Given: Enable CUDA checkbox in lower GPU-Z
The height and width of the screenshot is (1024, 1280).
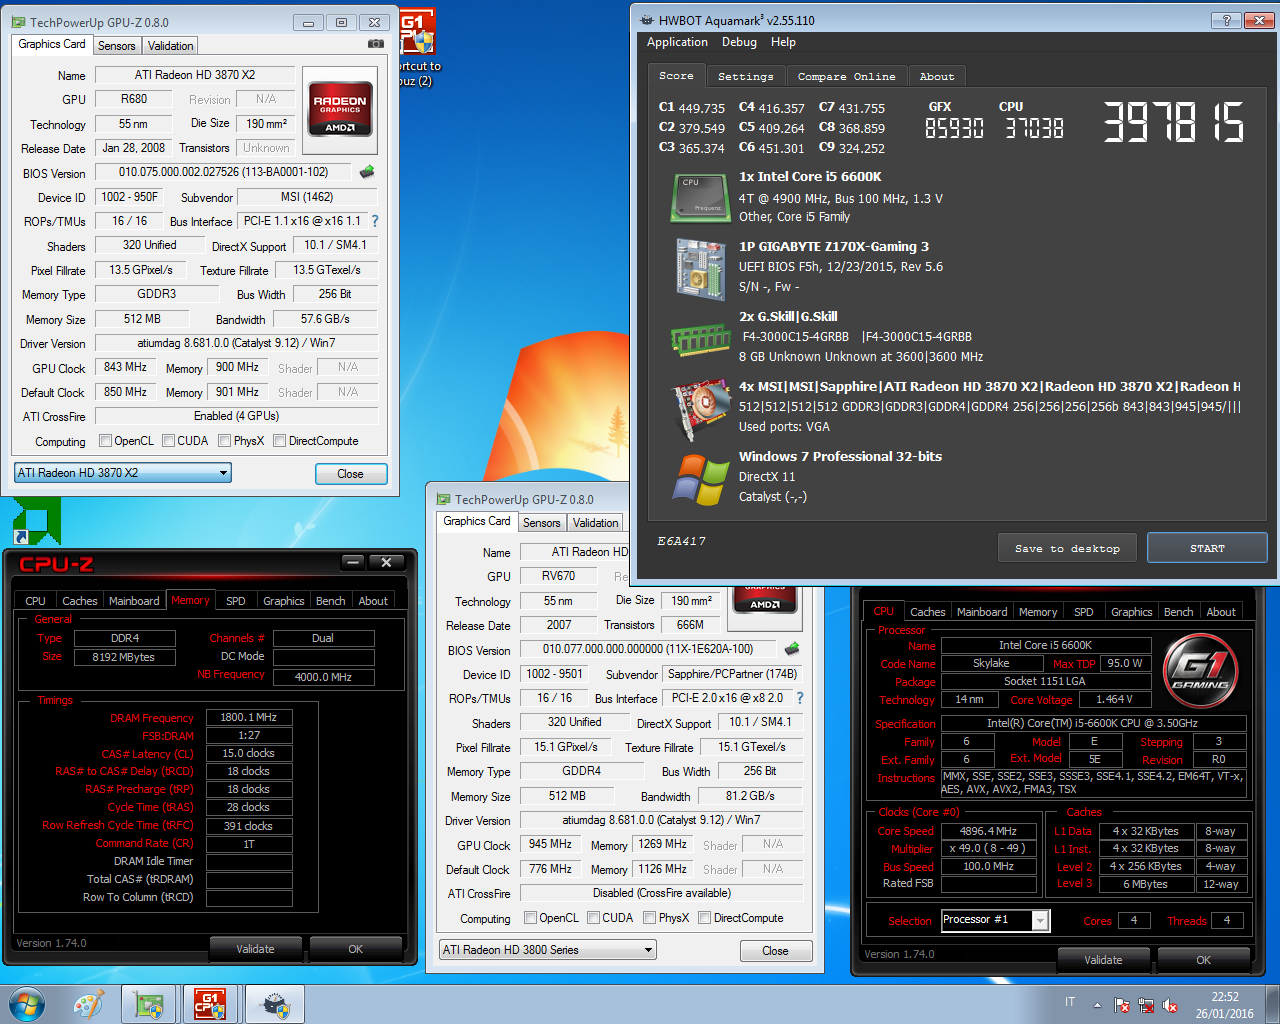Looking at the screenshot, I should [x=593, y=918].
